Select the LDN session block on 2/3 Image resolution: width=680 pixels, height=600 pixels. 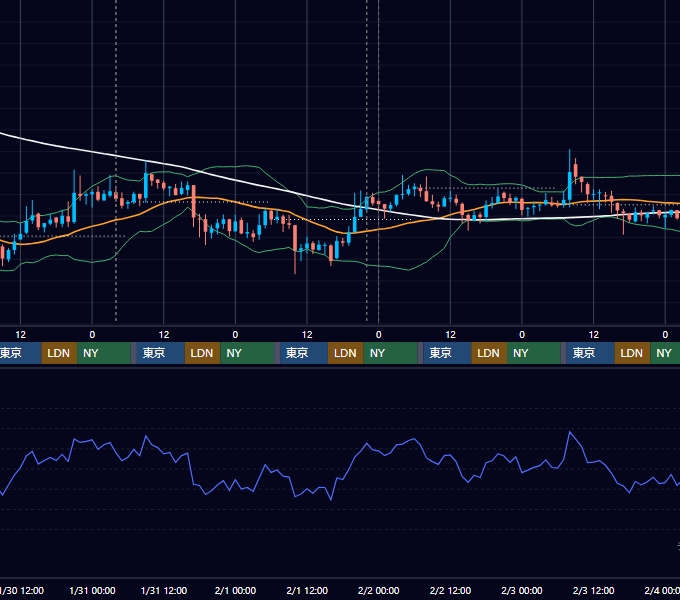click(x=632, y=353)
